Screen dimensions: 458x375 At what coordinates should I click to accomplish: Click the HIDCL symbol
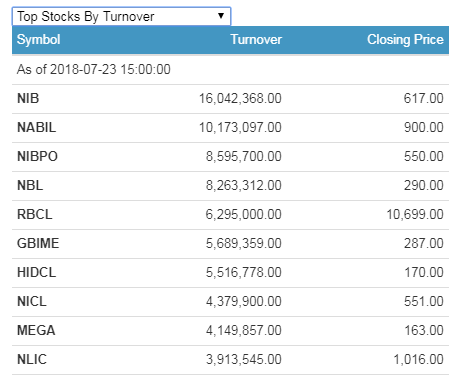coord(37,272)
